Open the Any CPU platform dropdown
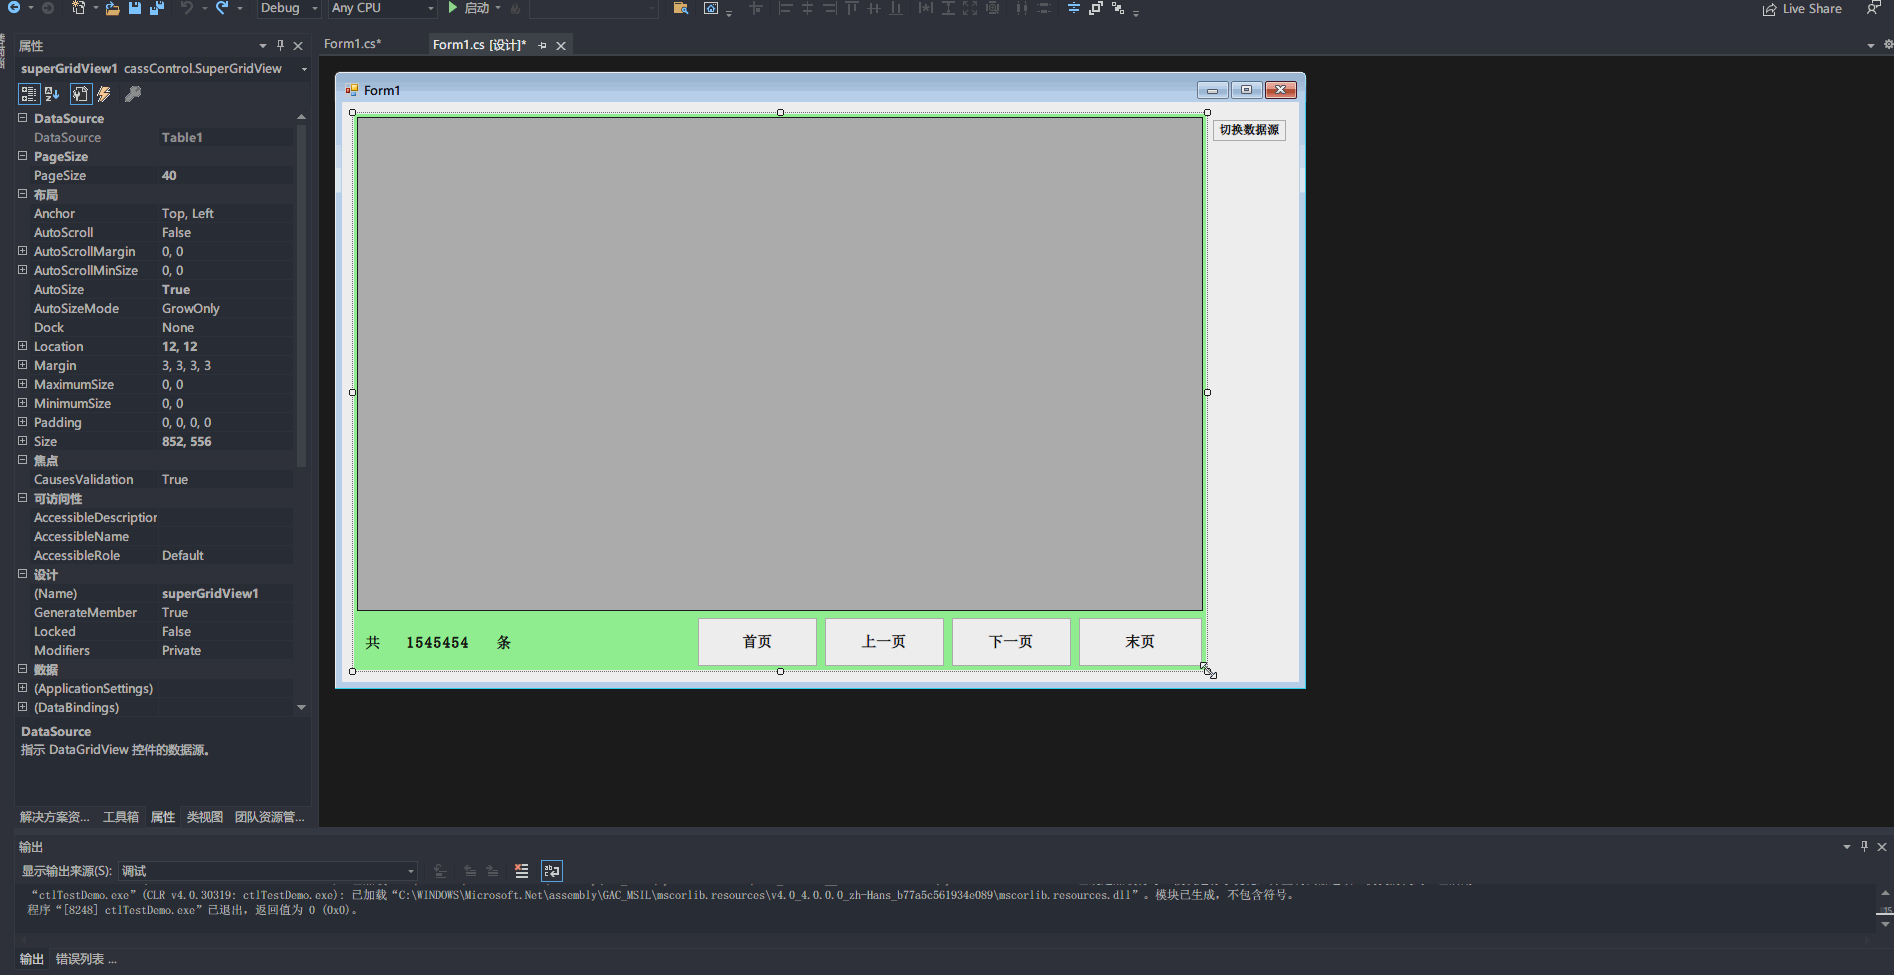Viewport: 1894px width, 975px height. point(383,8)
